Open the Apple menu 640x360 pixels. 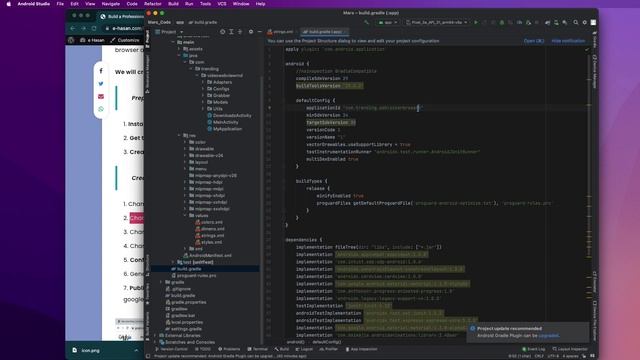9,4
